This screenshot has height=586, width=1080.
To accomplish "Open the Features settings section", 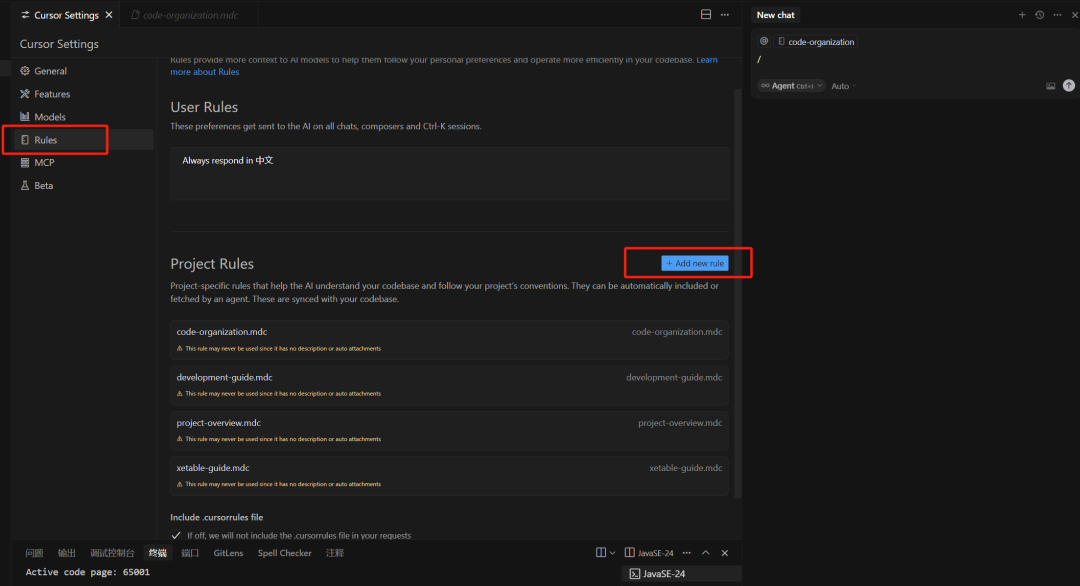I will click(x=52, y=94).
